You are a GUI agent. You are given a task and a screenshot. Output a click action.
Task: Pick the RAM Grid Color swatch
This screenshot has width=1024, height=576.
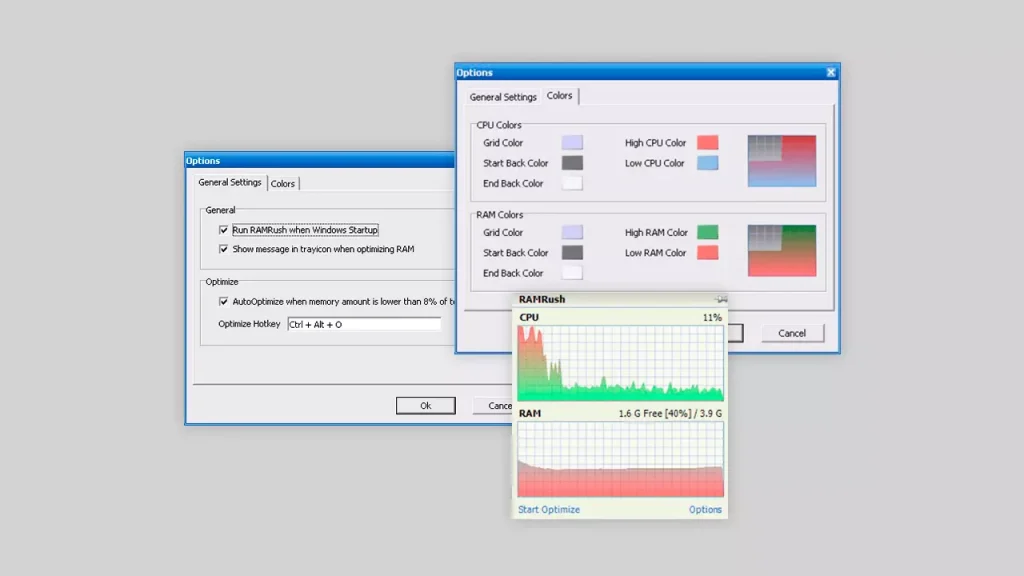click(x=572, y=232)
